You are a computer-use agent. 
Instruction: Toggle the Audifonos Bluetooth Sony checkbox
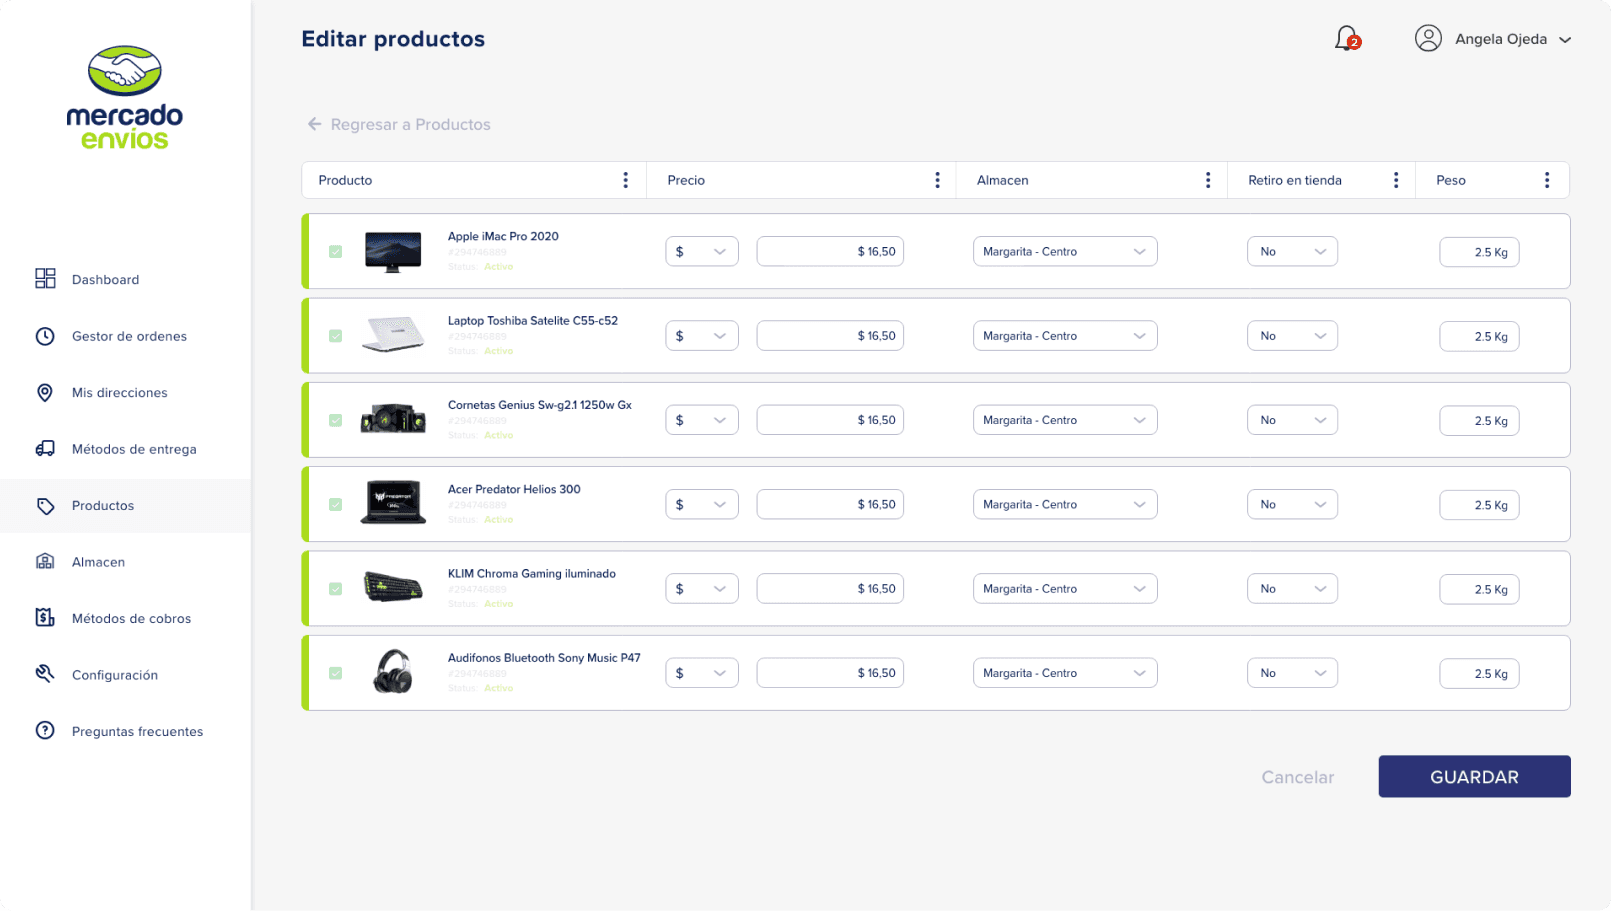tap(336, 673)
